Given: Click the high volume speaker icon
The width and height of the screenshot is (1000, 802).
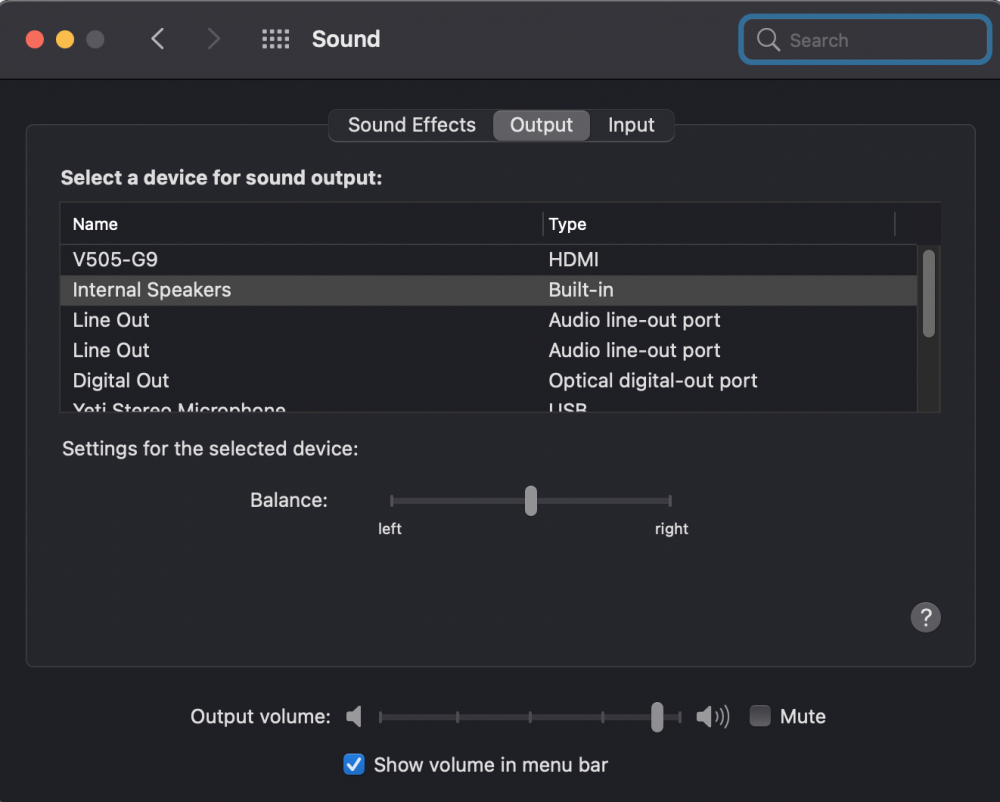Looking at the screenshot, I should (712, 716).
